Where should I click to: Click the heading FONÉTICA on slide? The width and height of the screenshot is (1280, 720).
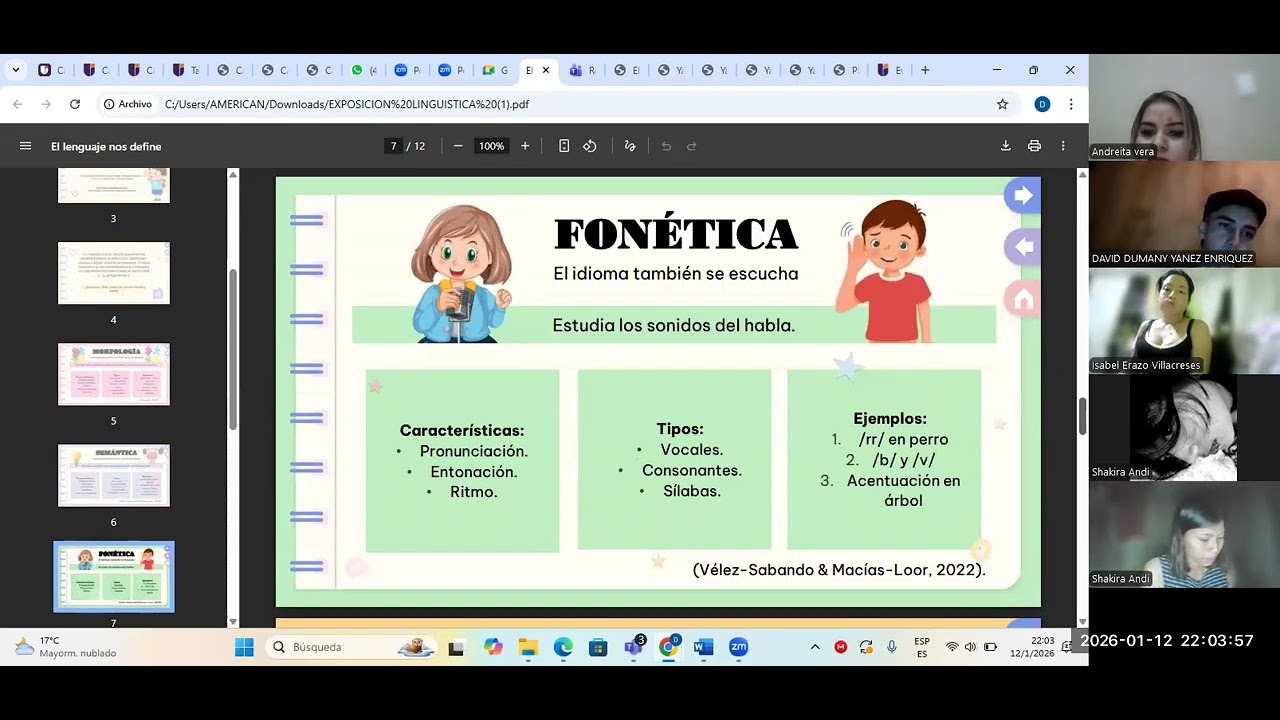click(676, 234)
